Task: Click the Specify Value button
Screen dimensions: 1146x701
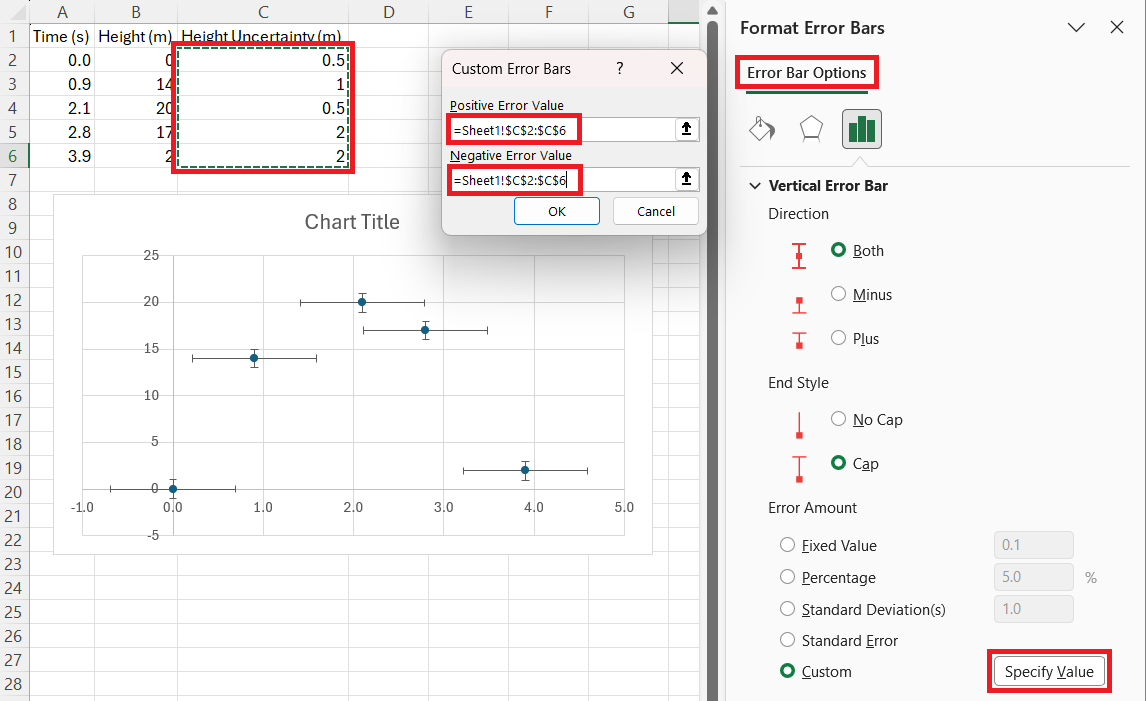Action: click(x=1049, y=671)
